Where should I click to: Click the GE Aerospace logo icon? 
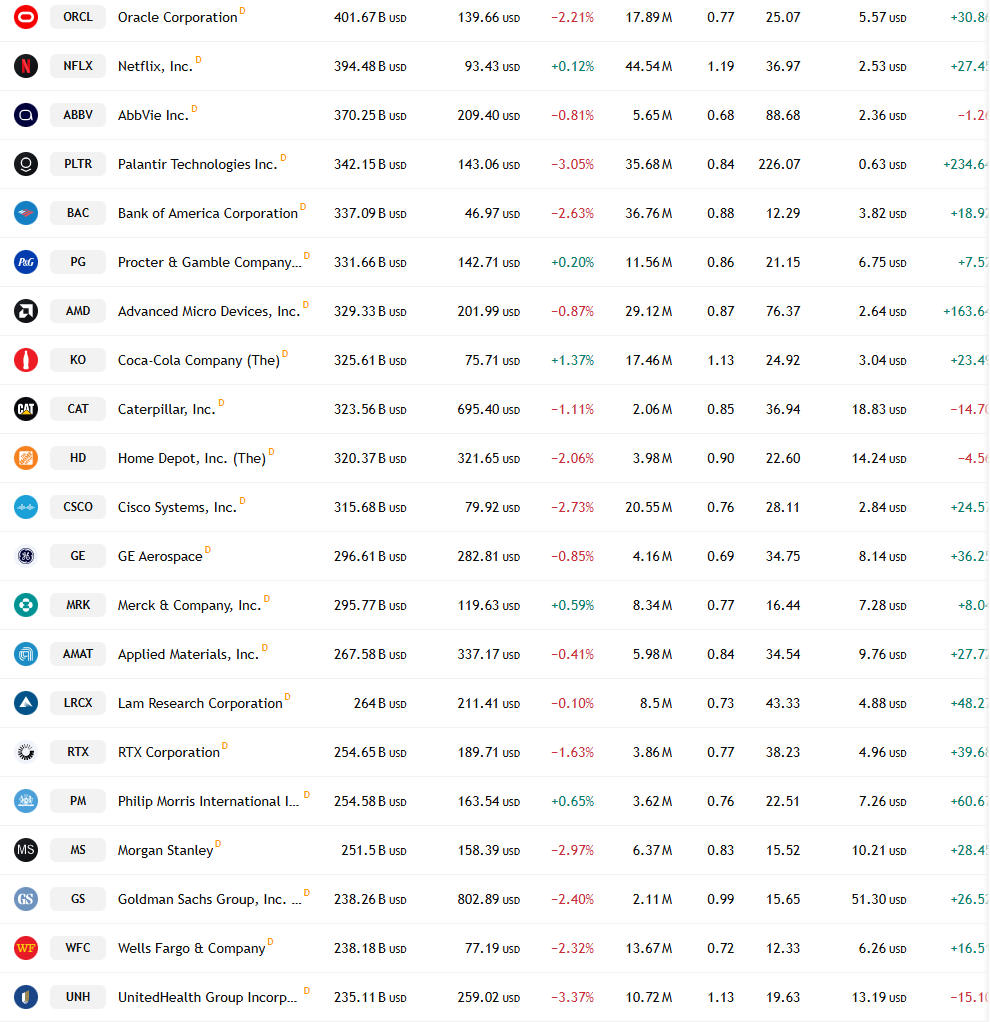pos(26,556)
